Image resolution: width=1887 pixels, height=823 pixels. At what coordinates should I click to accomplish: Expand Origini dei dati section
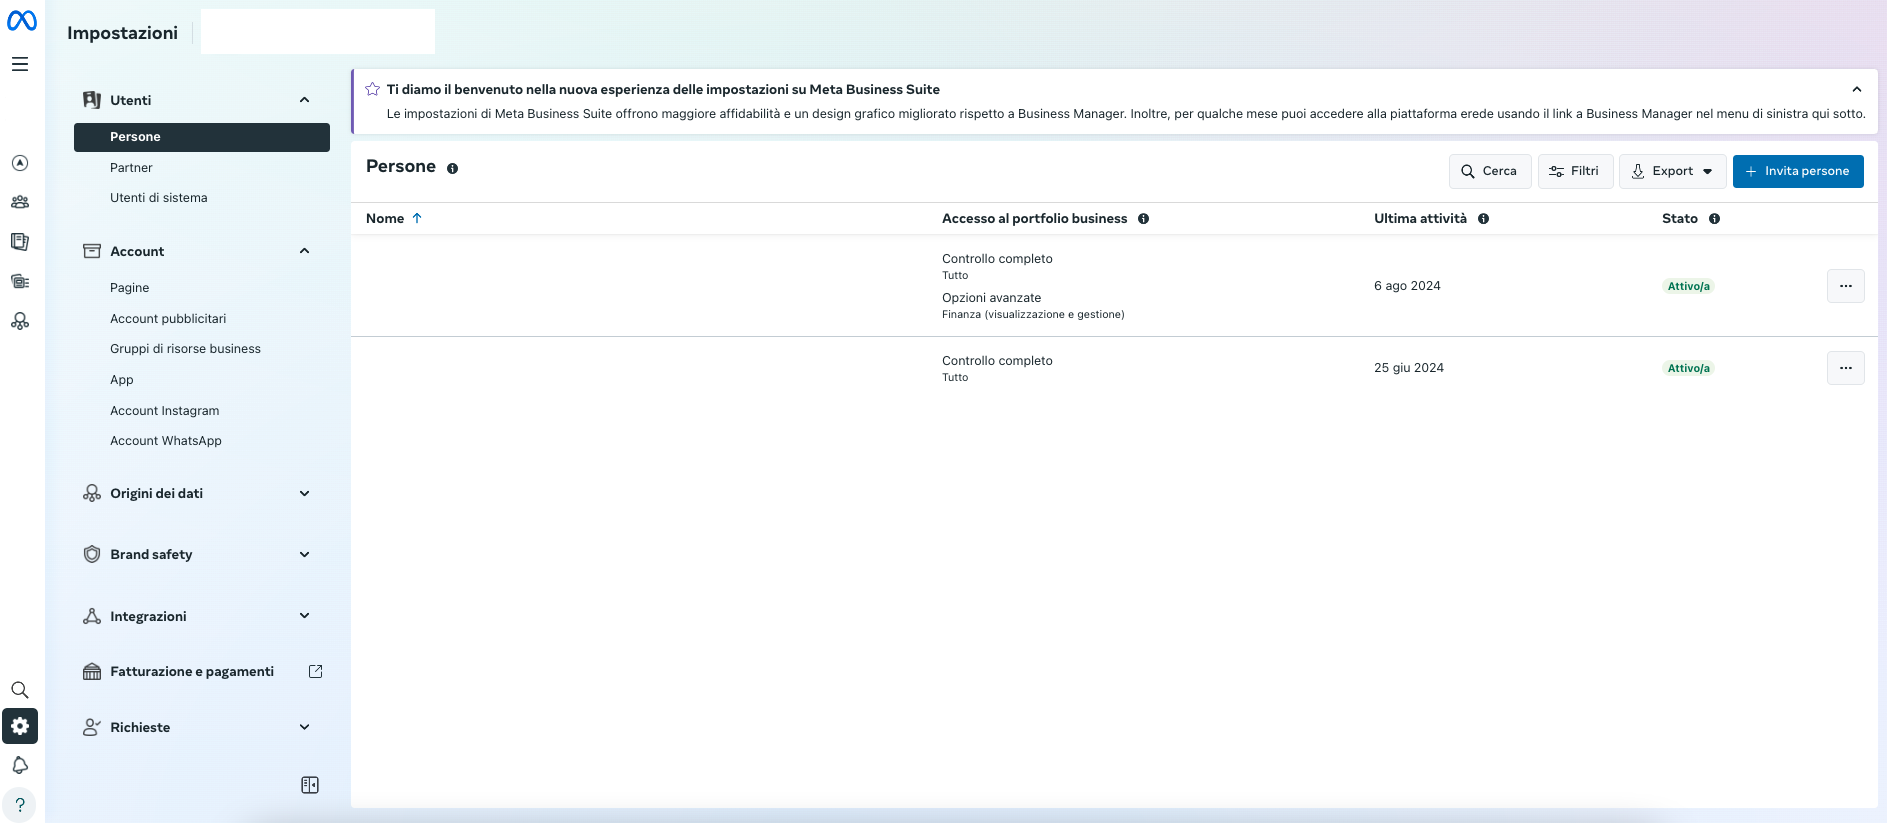(305, 493)
